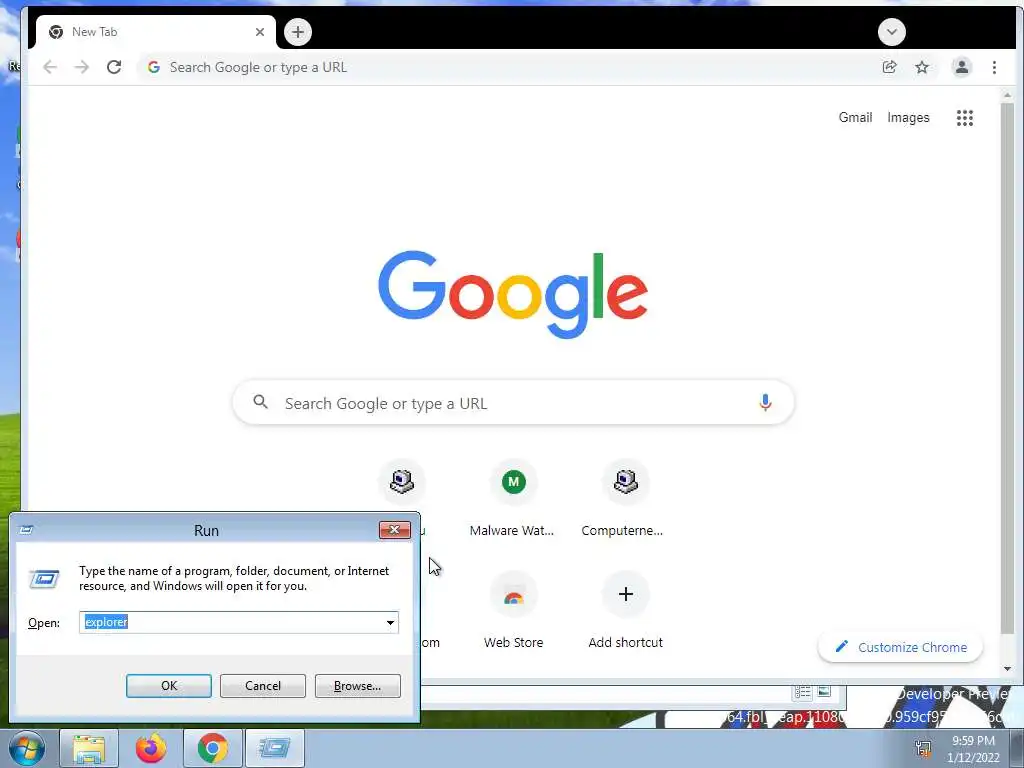Click the Google logo
Image resolution: width=1024 pixels, height=768 pixels.
[x=513, y=295]
